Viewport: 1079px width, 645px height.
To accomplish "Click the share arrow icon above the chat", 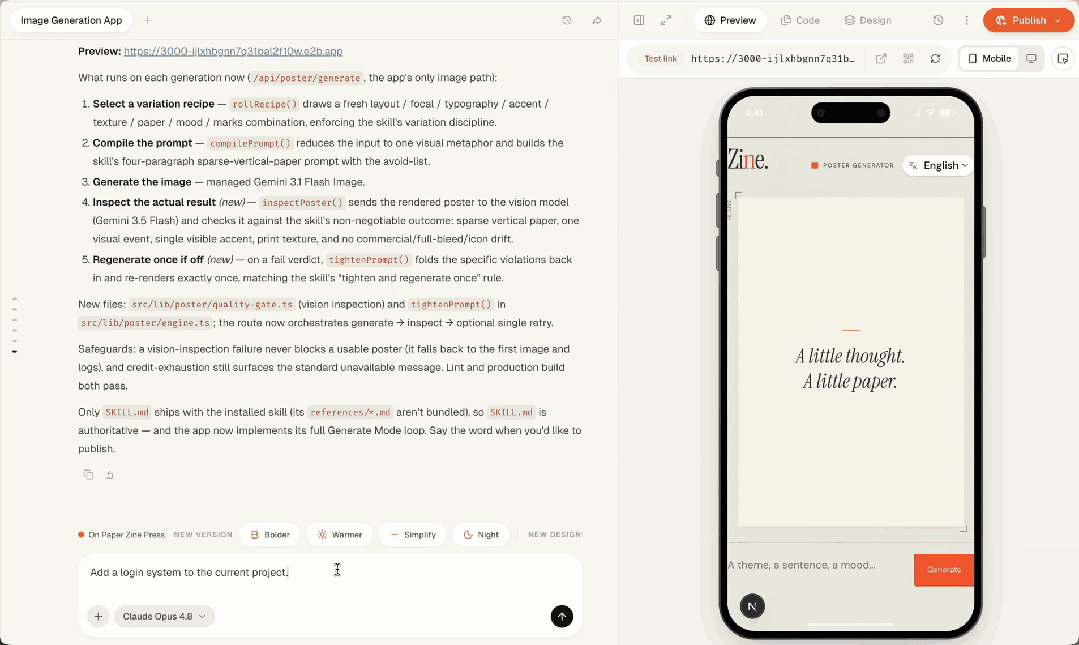I will [597, 21].
